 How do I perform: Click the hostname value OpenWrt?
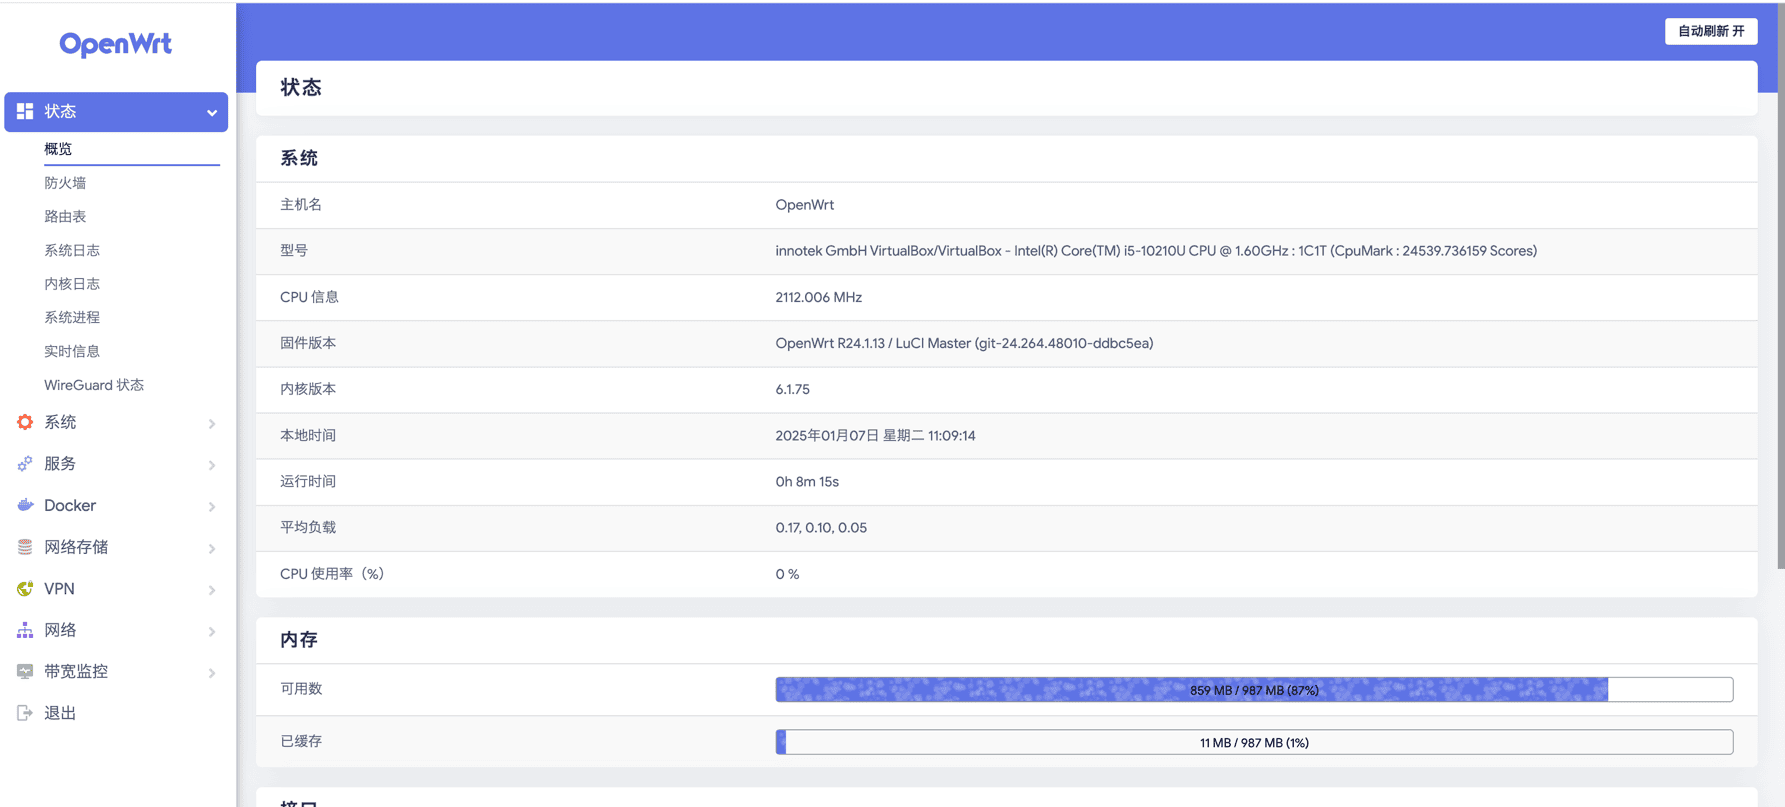point(805,205)
